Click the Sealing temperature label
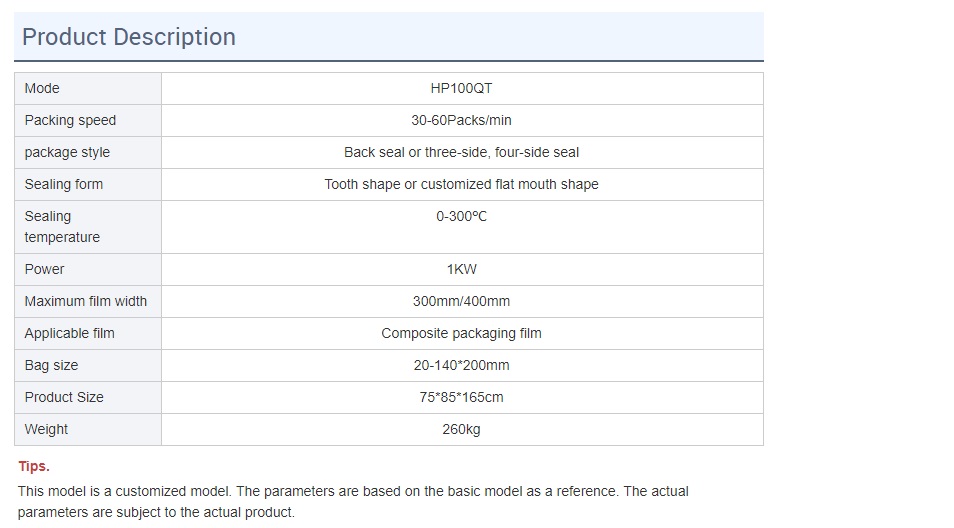Screen dimensions: 954x528 tap(62, 226)
